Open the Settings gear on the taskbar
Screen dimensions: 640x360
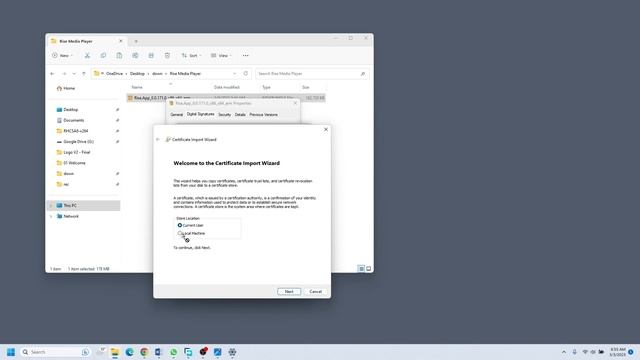click(232, 352)
